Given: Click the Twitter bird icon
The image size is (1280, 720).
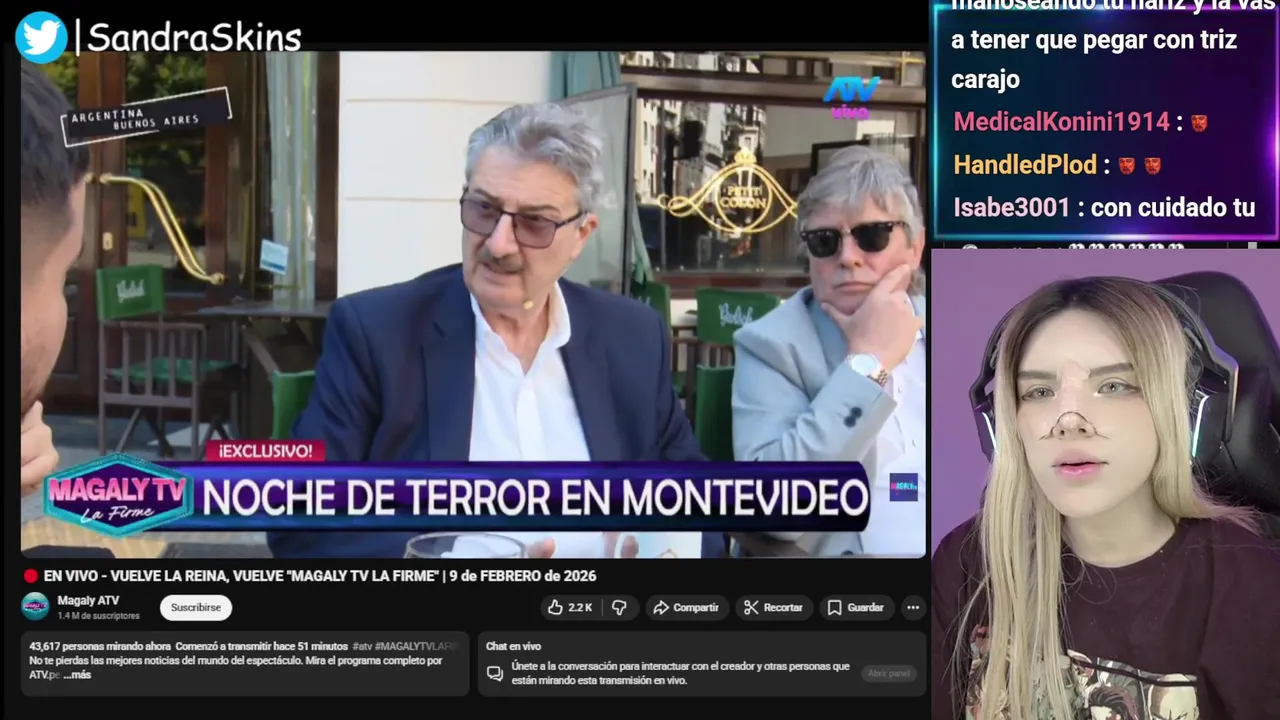Looking at the screenshot, I should tap(41, 37).
